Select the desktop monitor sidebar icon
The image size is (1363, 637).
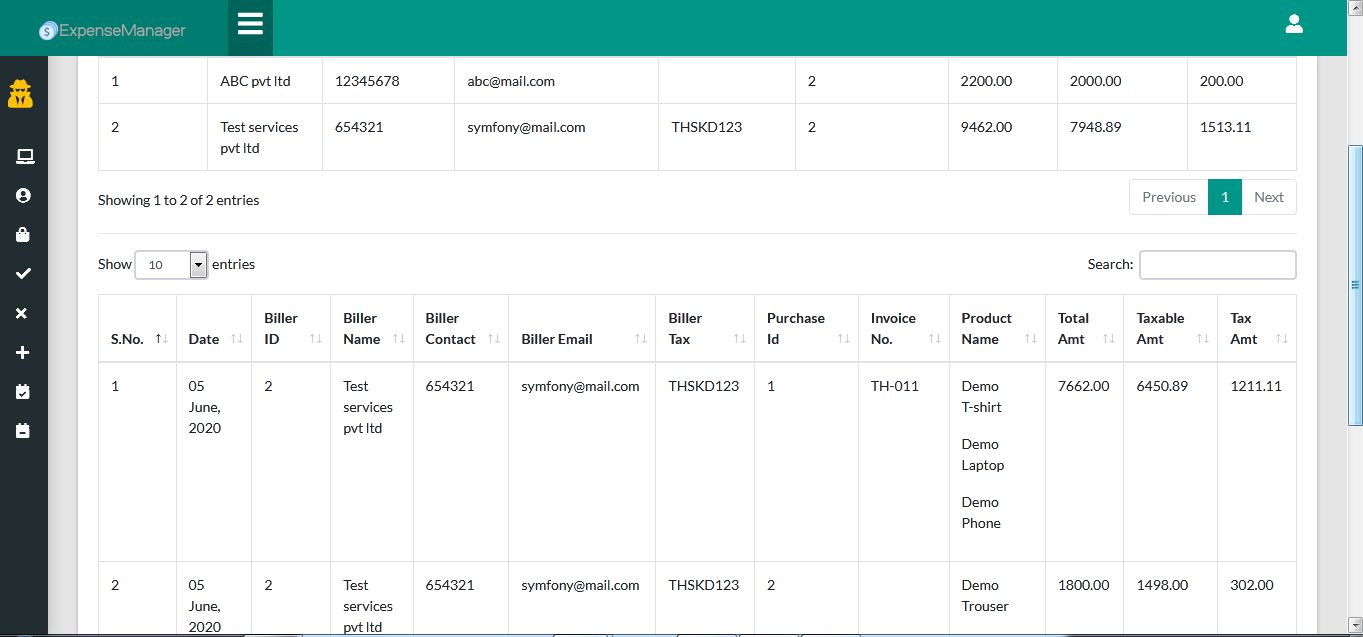(23, 156)
